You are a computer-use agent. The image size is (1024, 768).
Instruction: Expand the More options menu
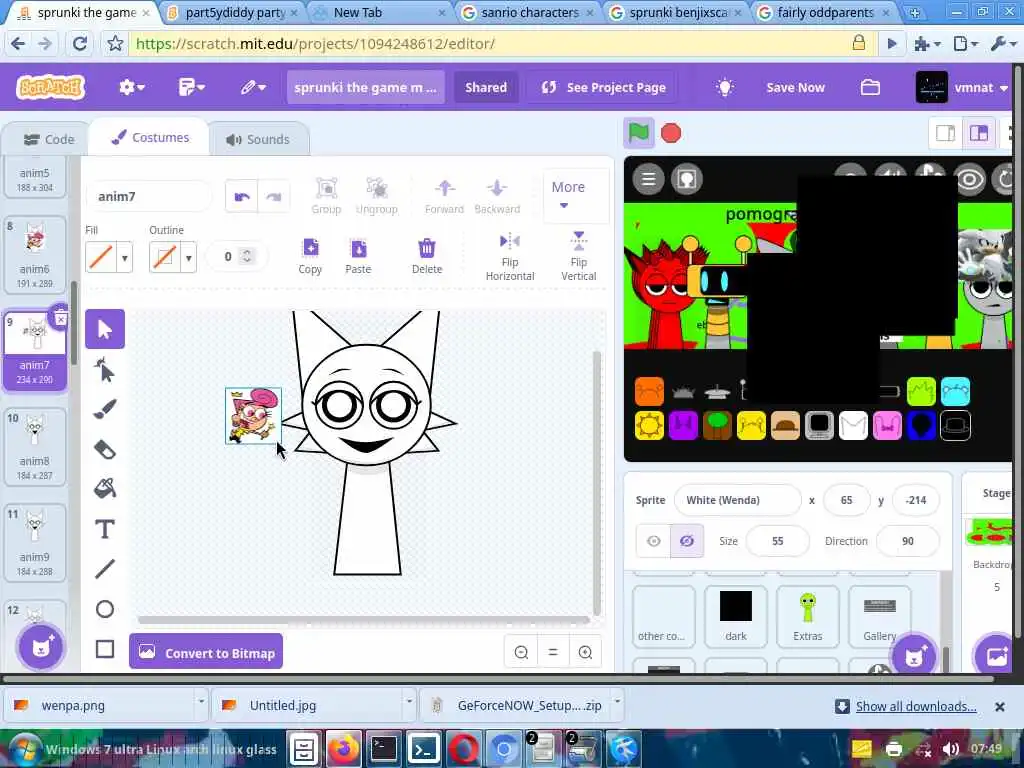[x=568, y=195]
